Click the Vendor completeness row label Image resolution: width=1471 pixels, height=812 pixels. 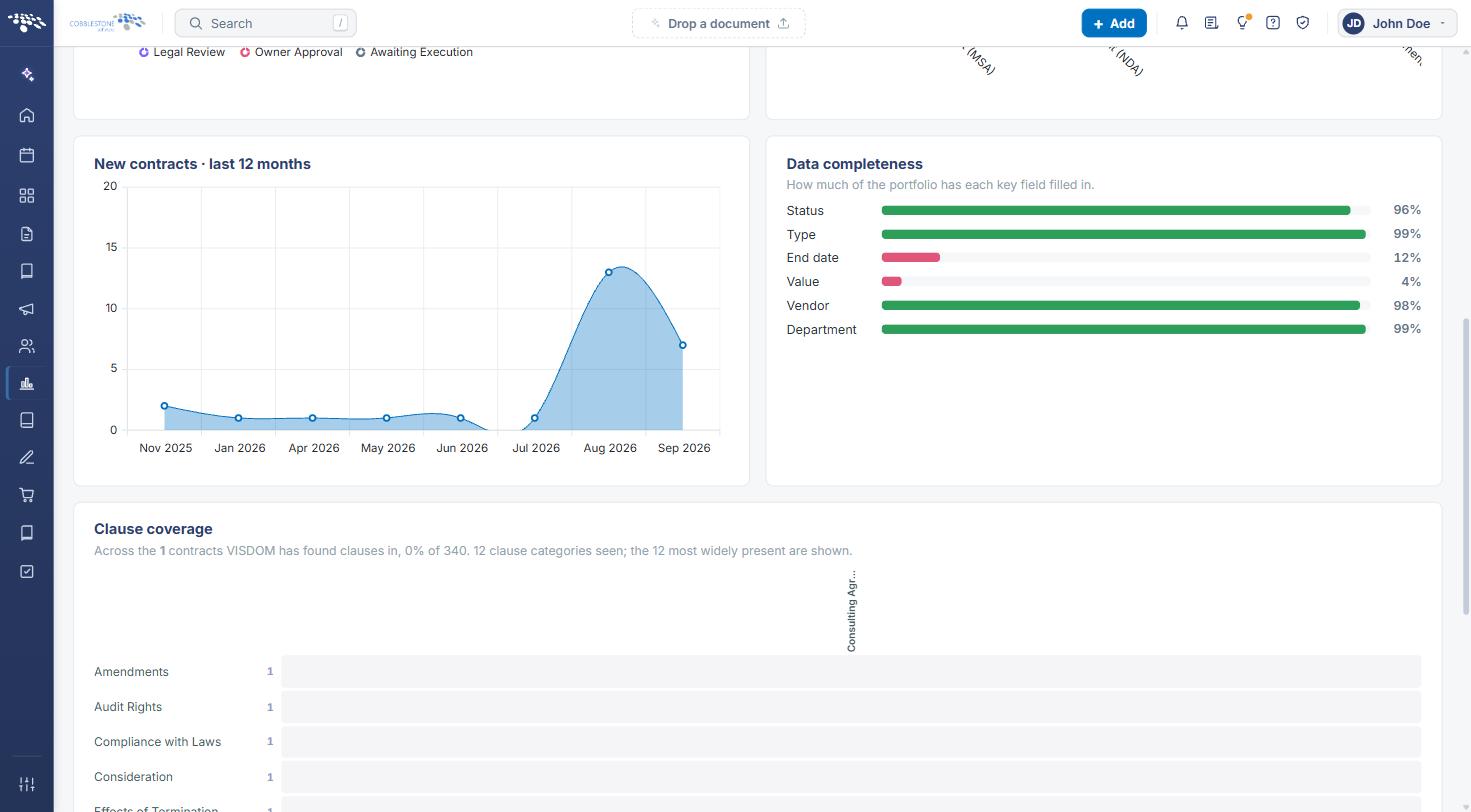[x=807, y=306]
